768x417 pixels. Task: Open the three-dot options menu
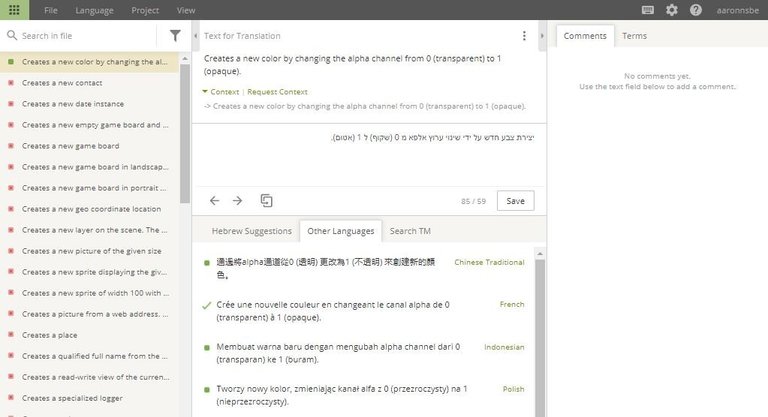pyautogui.click(x=524, y=36)
